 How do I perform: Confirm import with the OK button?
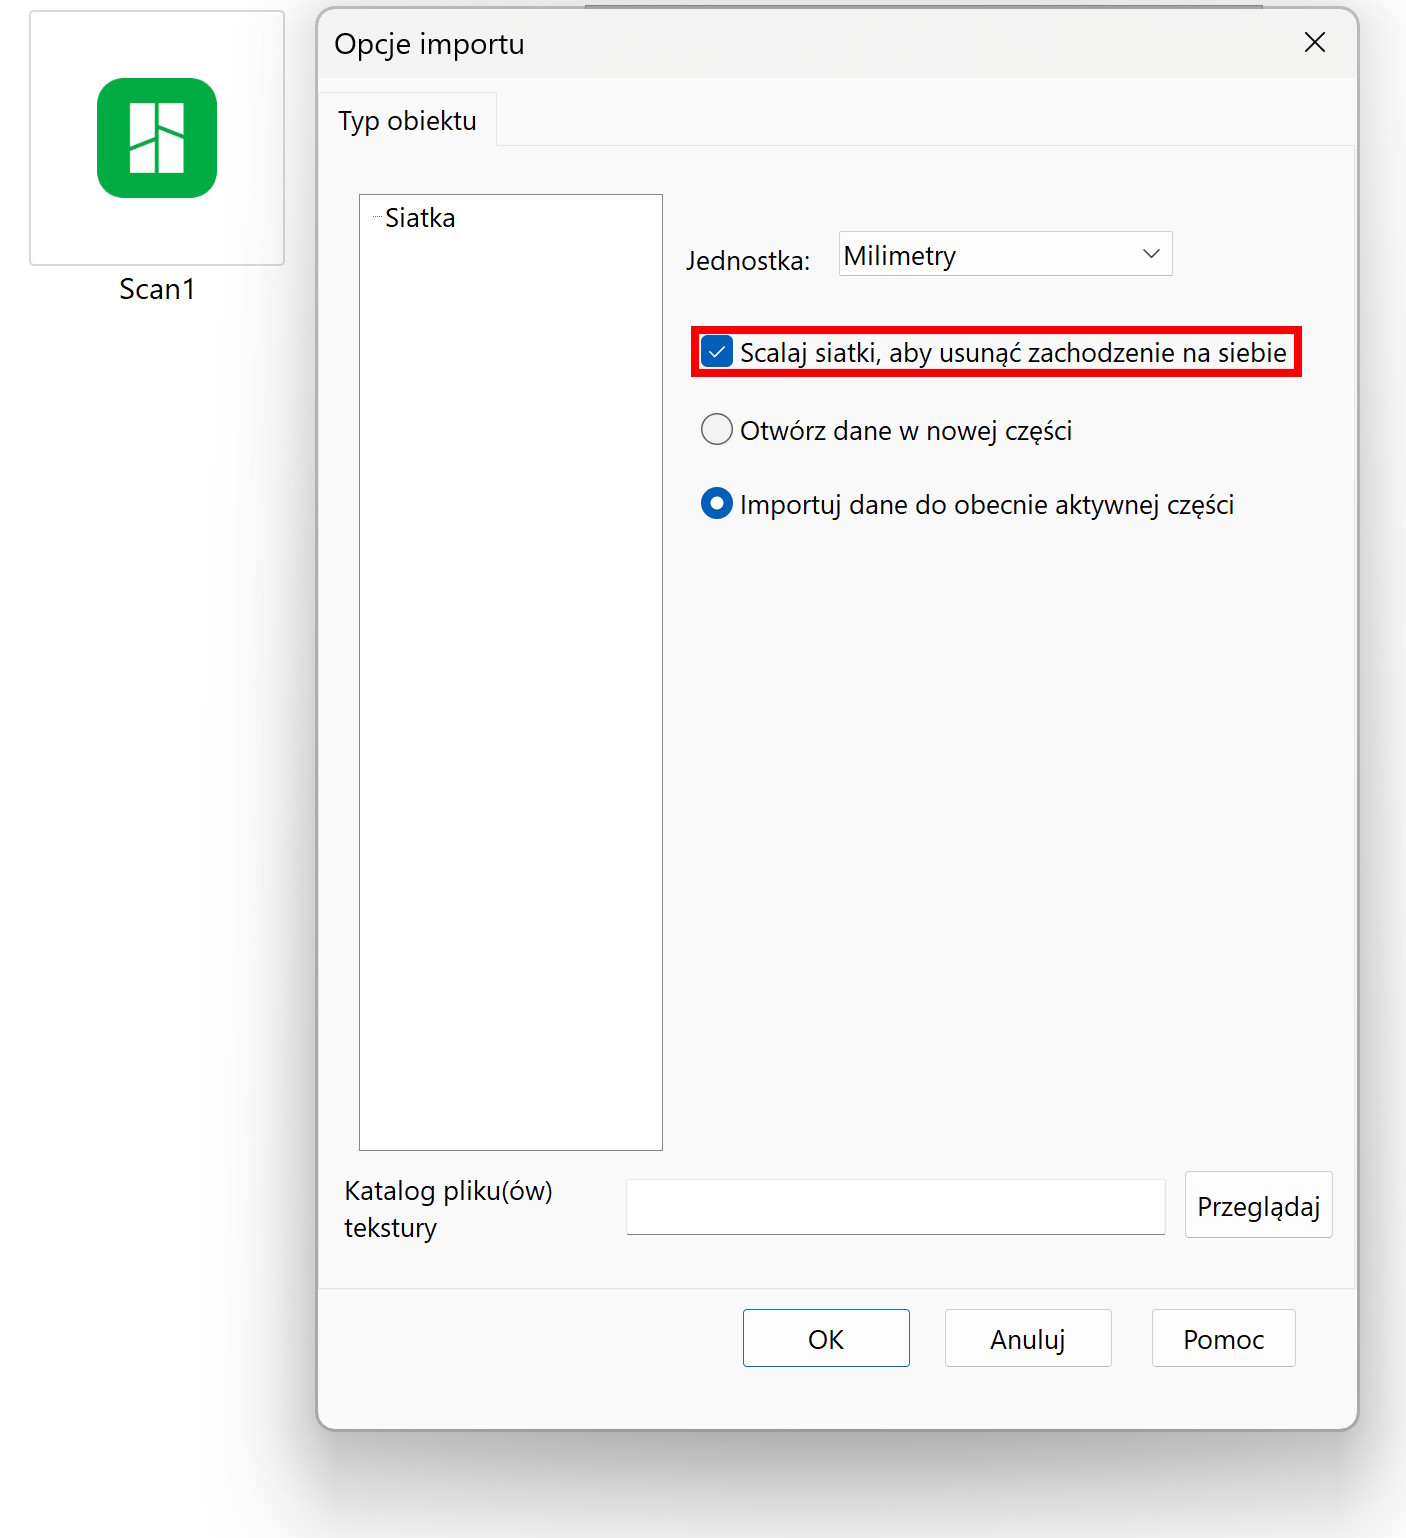coord(826,1338)
